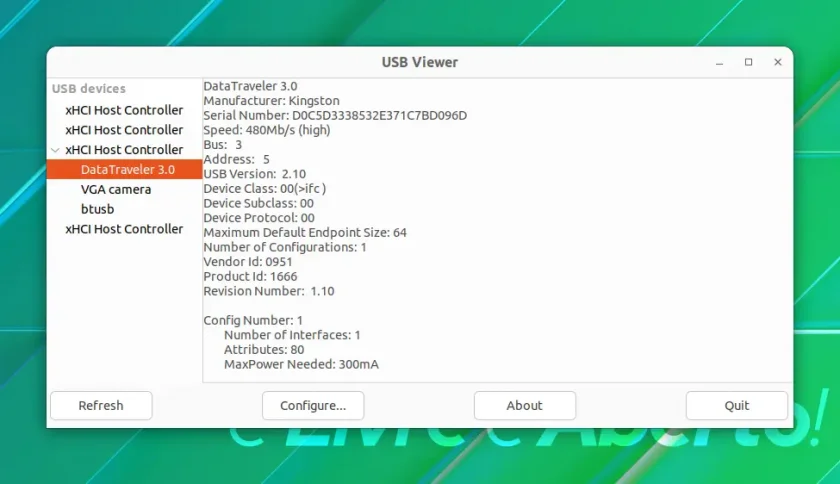This screenshot has width=840, height=484.
Task: Select the VGA camera device
Action: point(116,189)
